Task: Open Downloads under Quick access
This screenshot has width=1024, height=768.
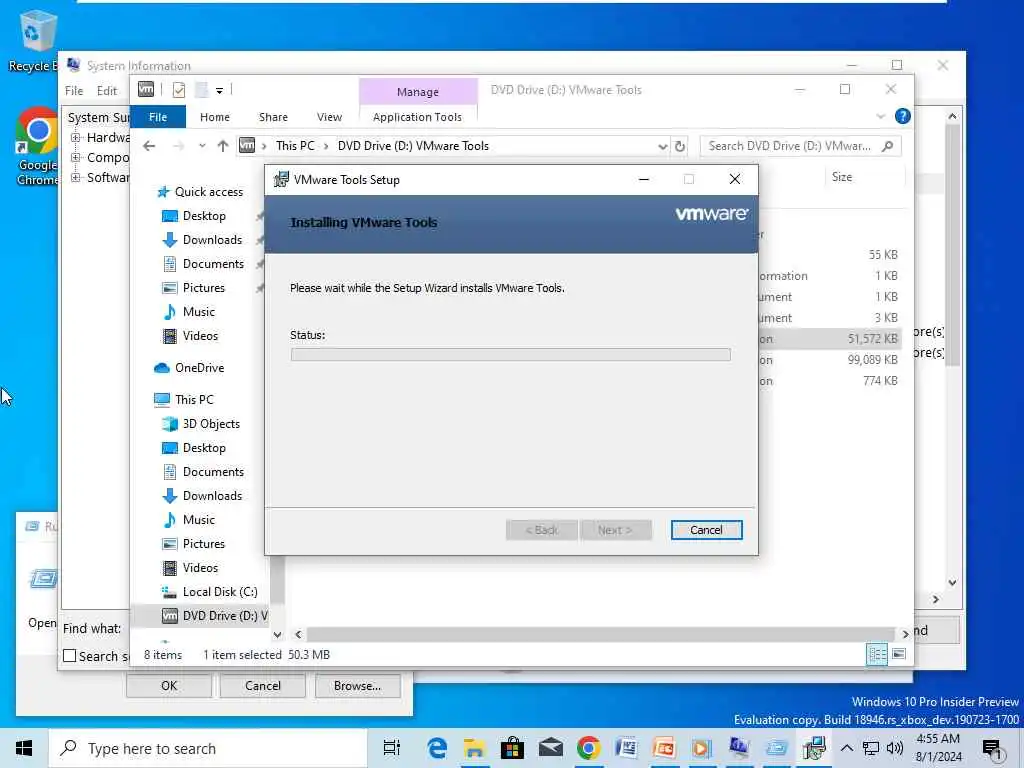Action: [212, 240]
